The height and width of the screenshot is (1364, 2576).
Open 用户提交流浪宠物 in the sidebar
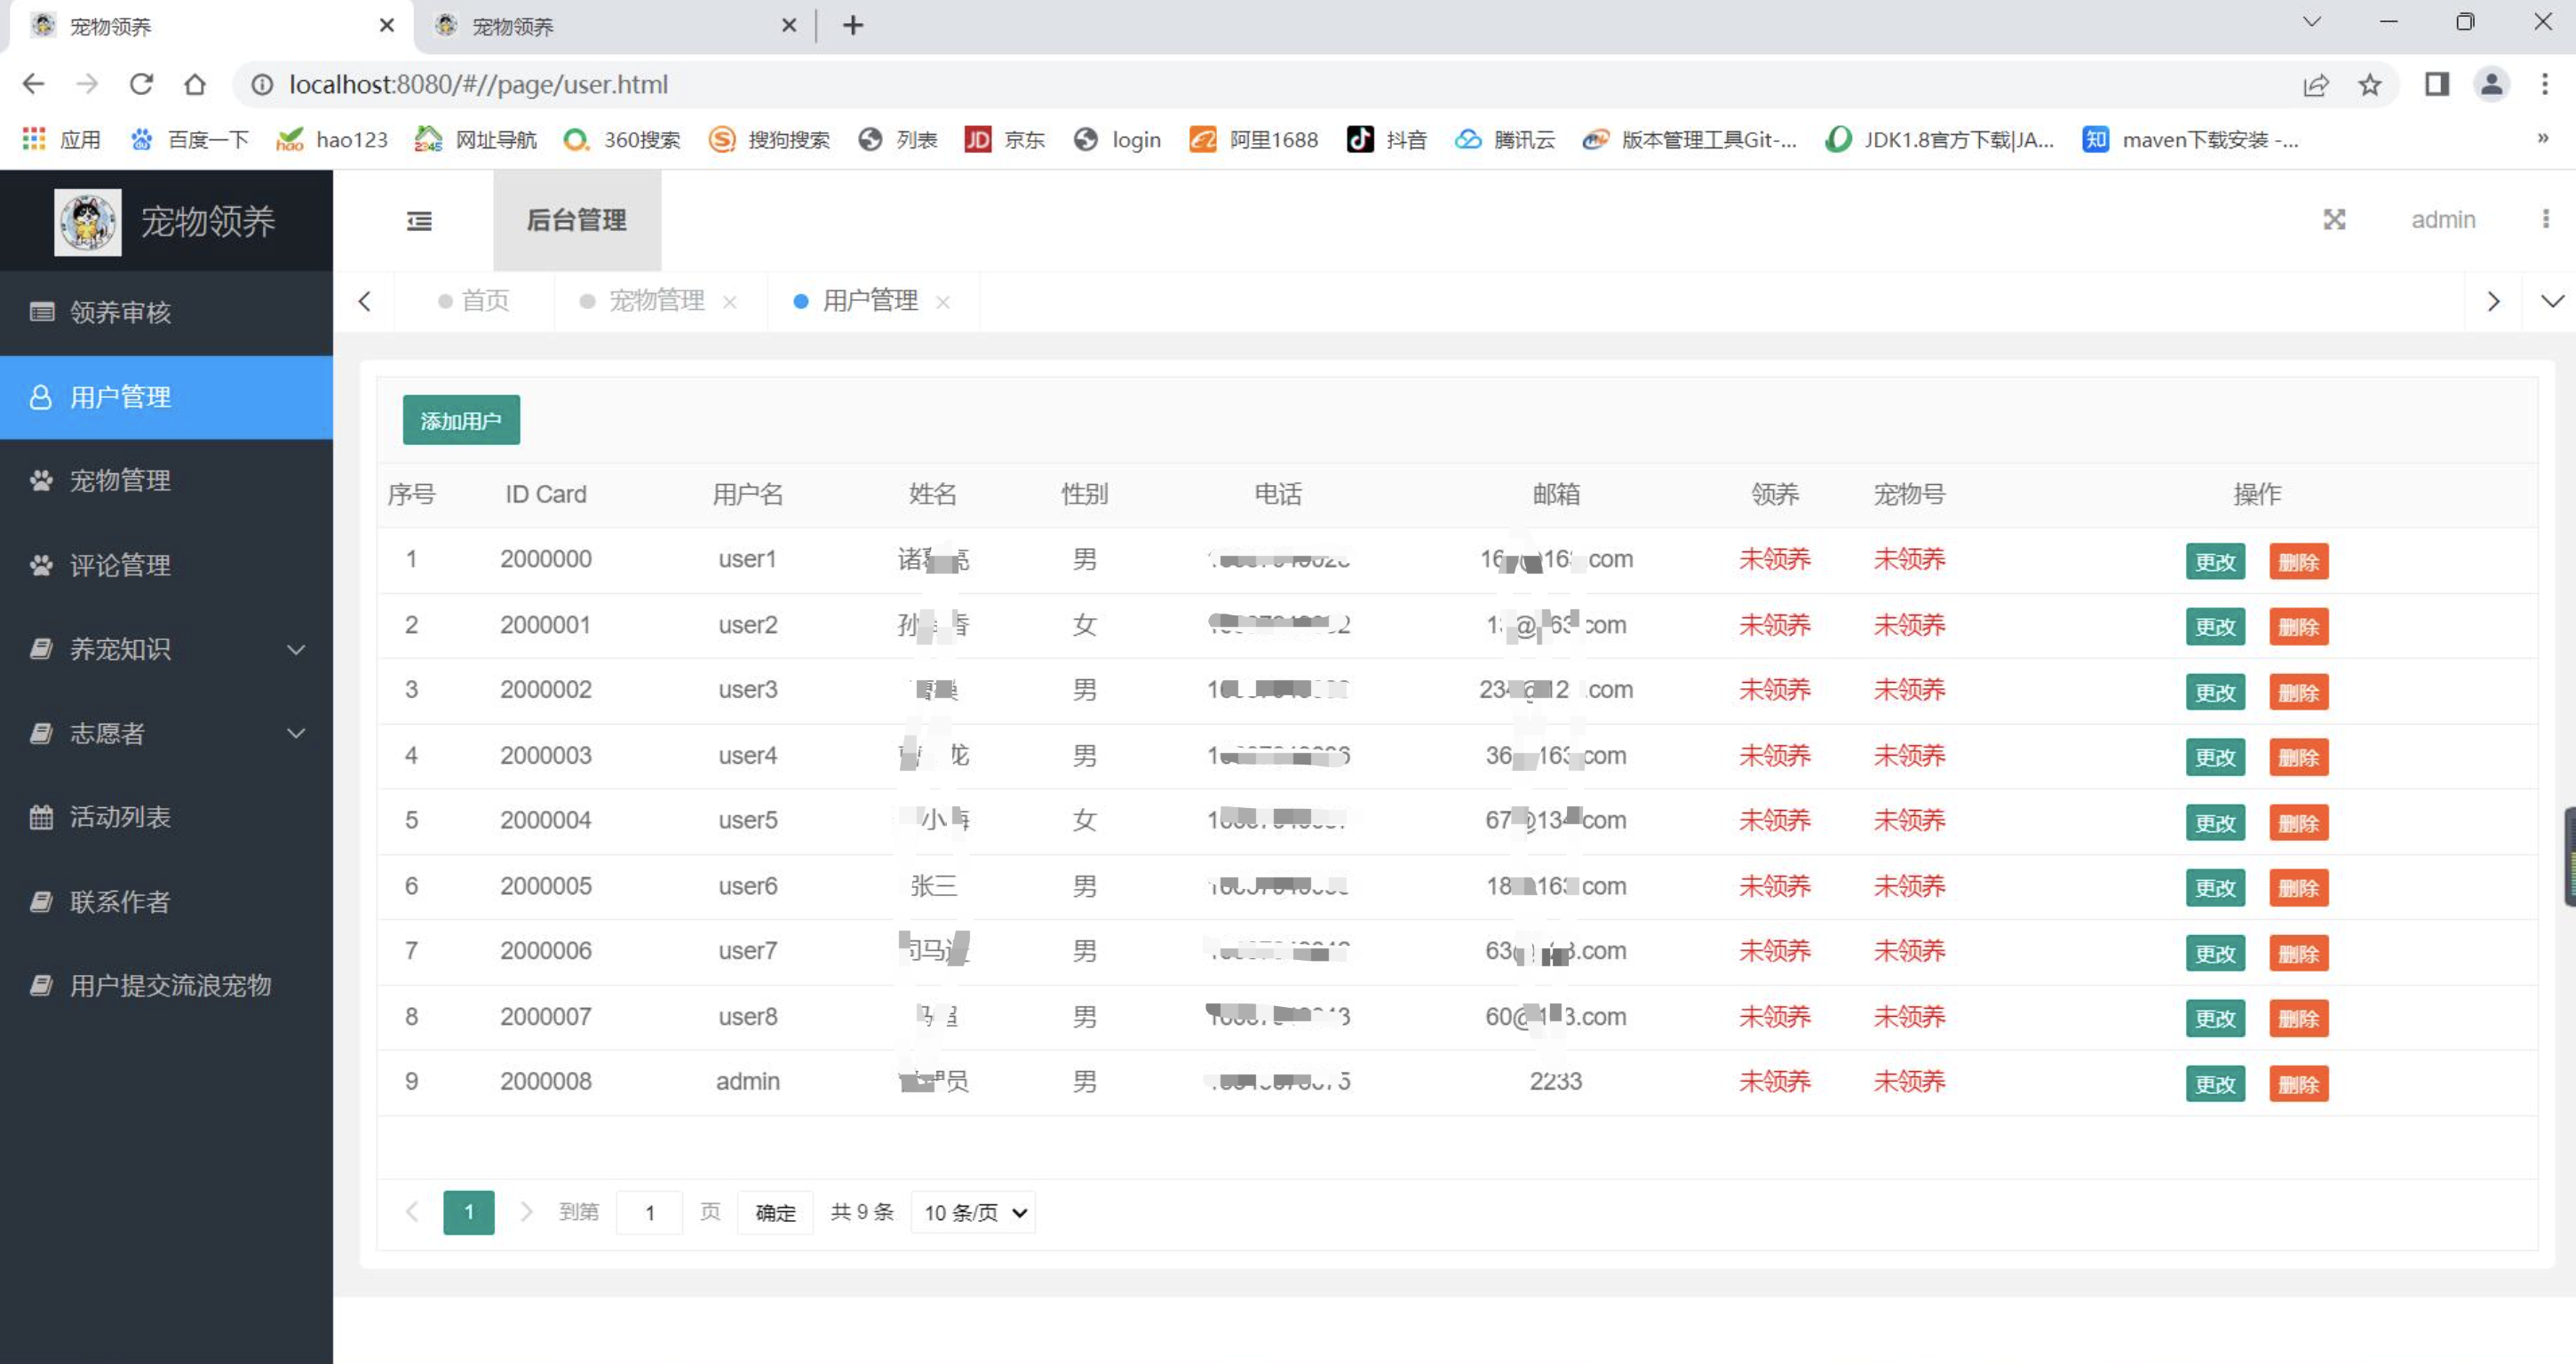(x=166, y=985)
